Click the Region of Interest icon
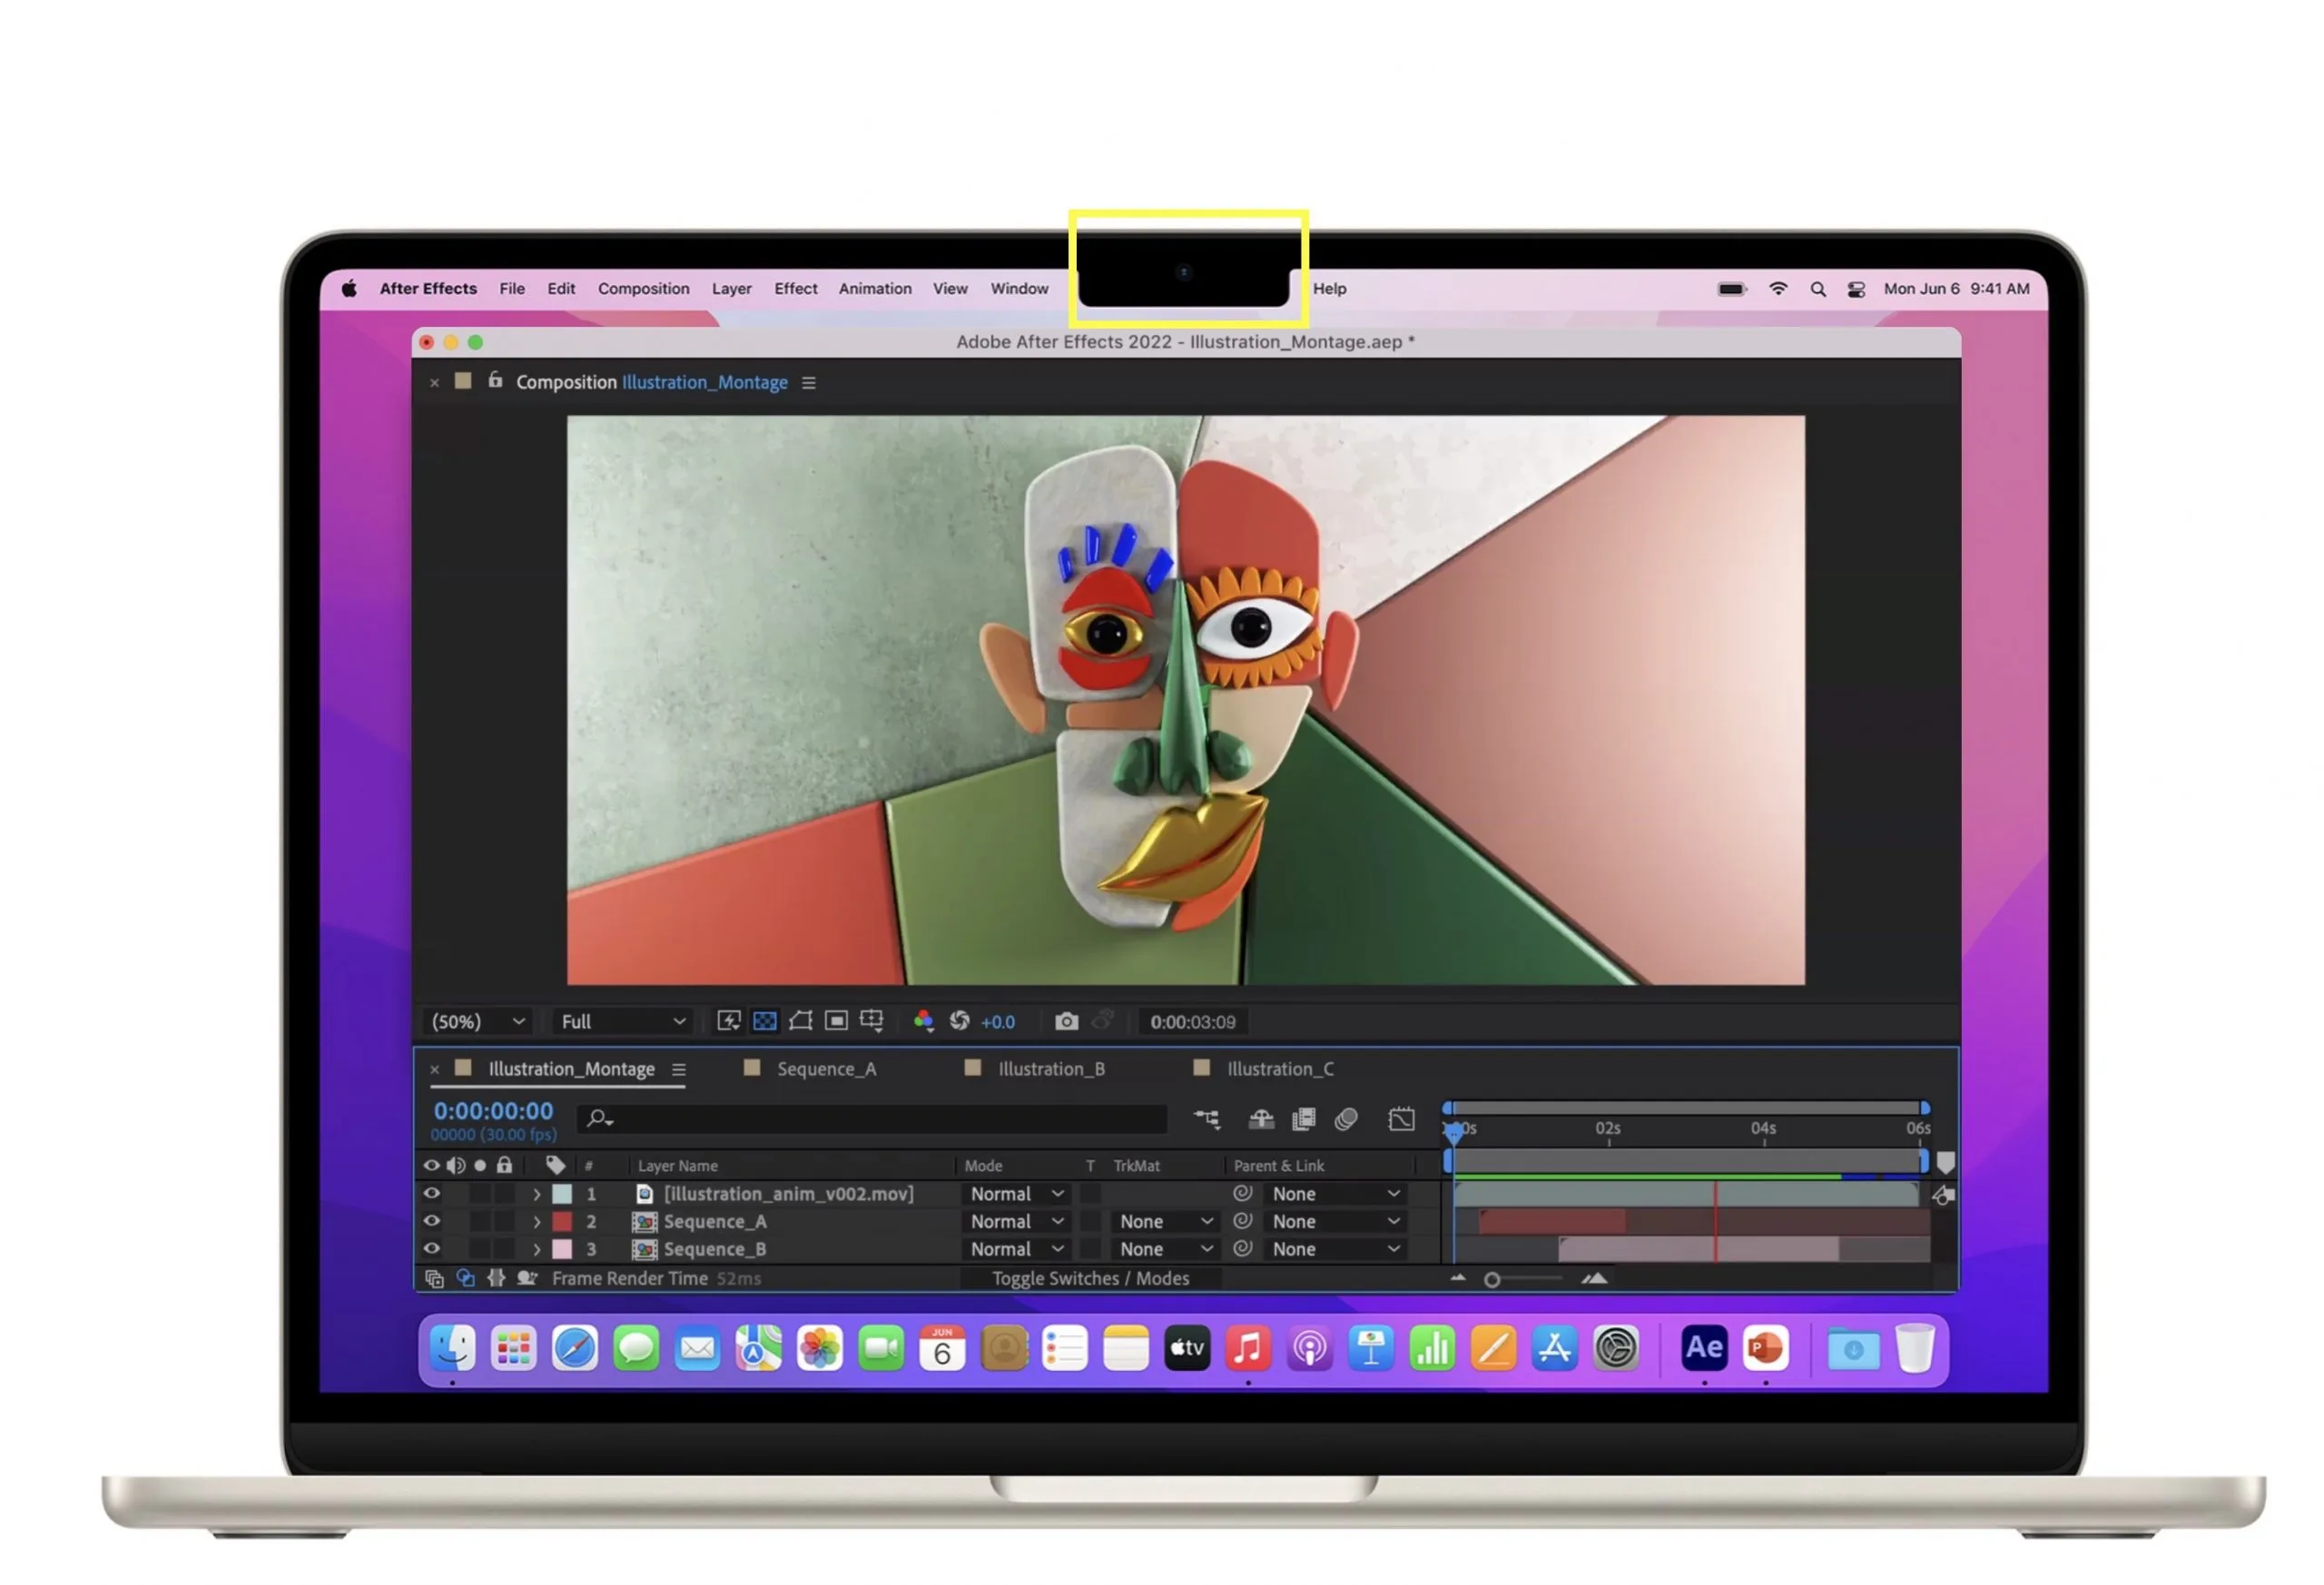The image size is (2324, 1585). pyautogui.click(x=836, y=1021)
